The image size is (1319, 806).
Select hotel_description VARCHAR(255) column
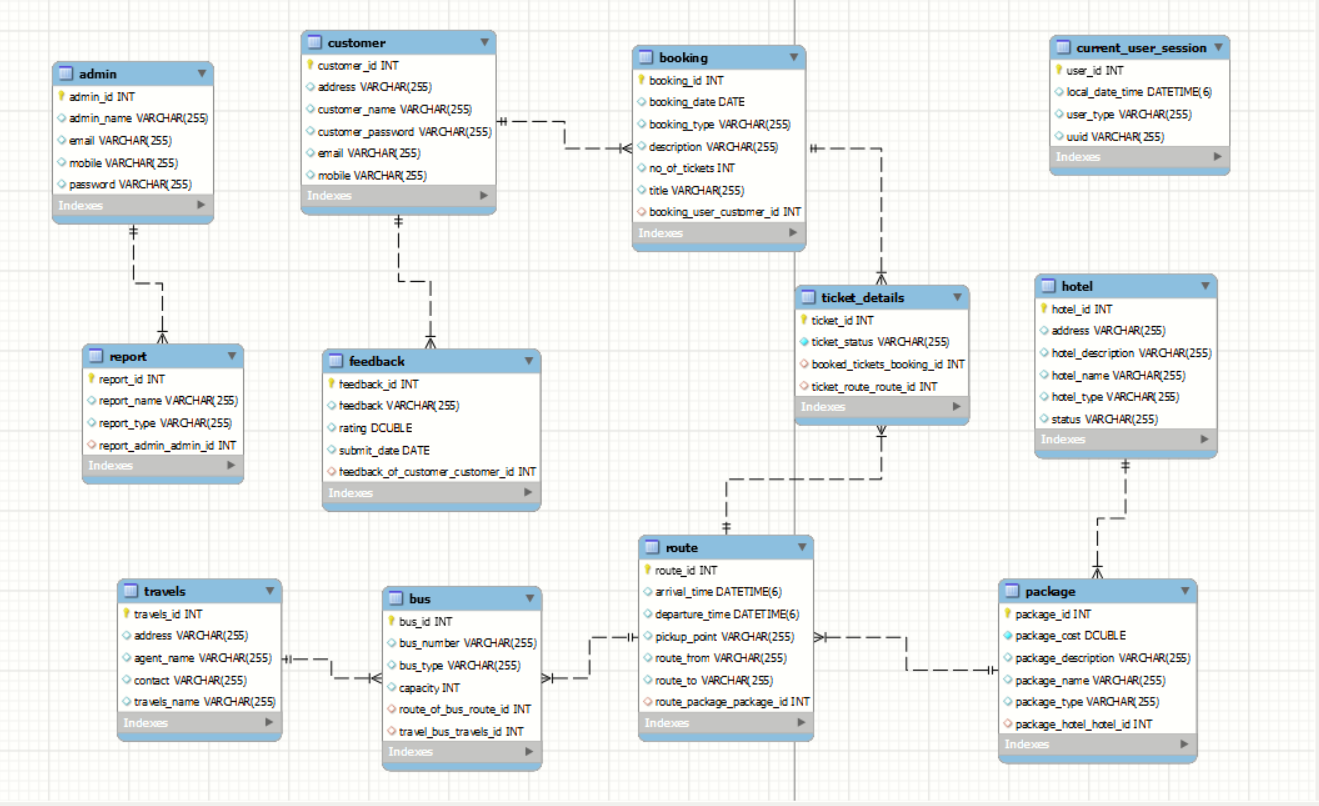pyautogui.click(x=1126, y=353)
